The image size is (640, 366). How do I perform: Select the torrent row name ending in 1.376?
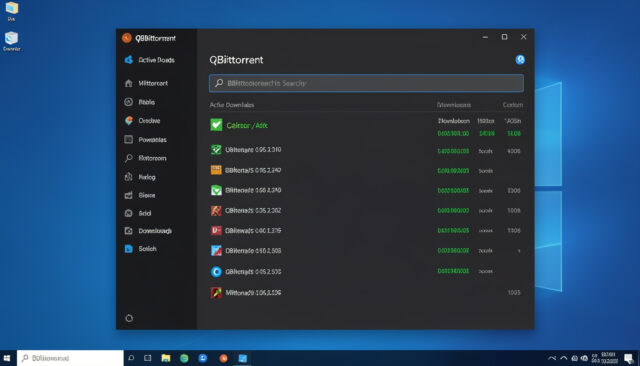pyautogui.click(x=253, y=231)
